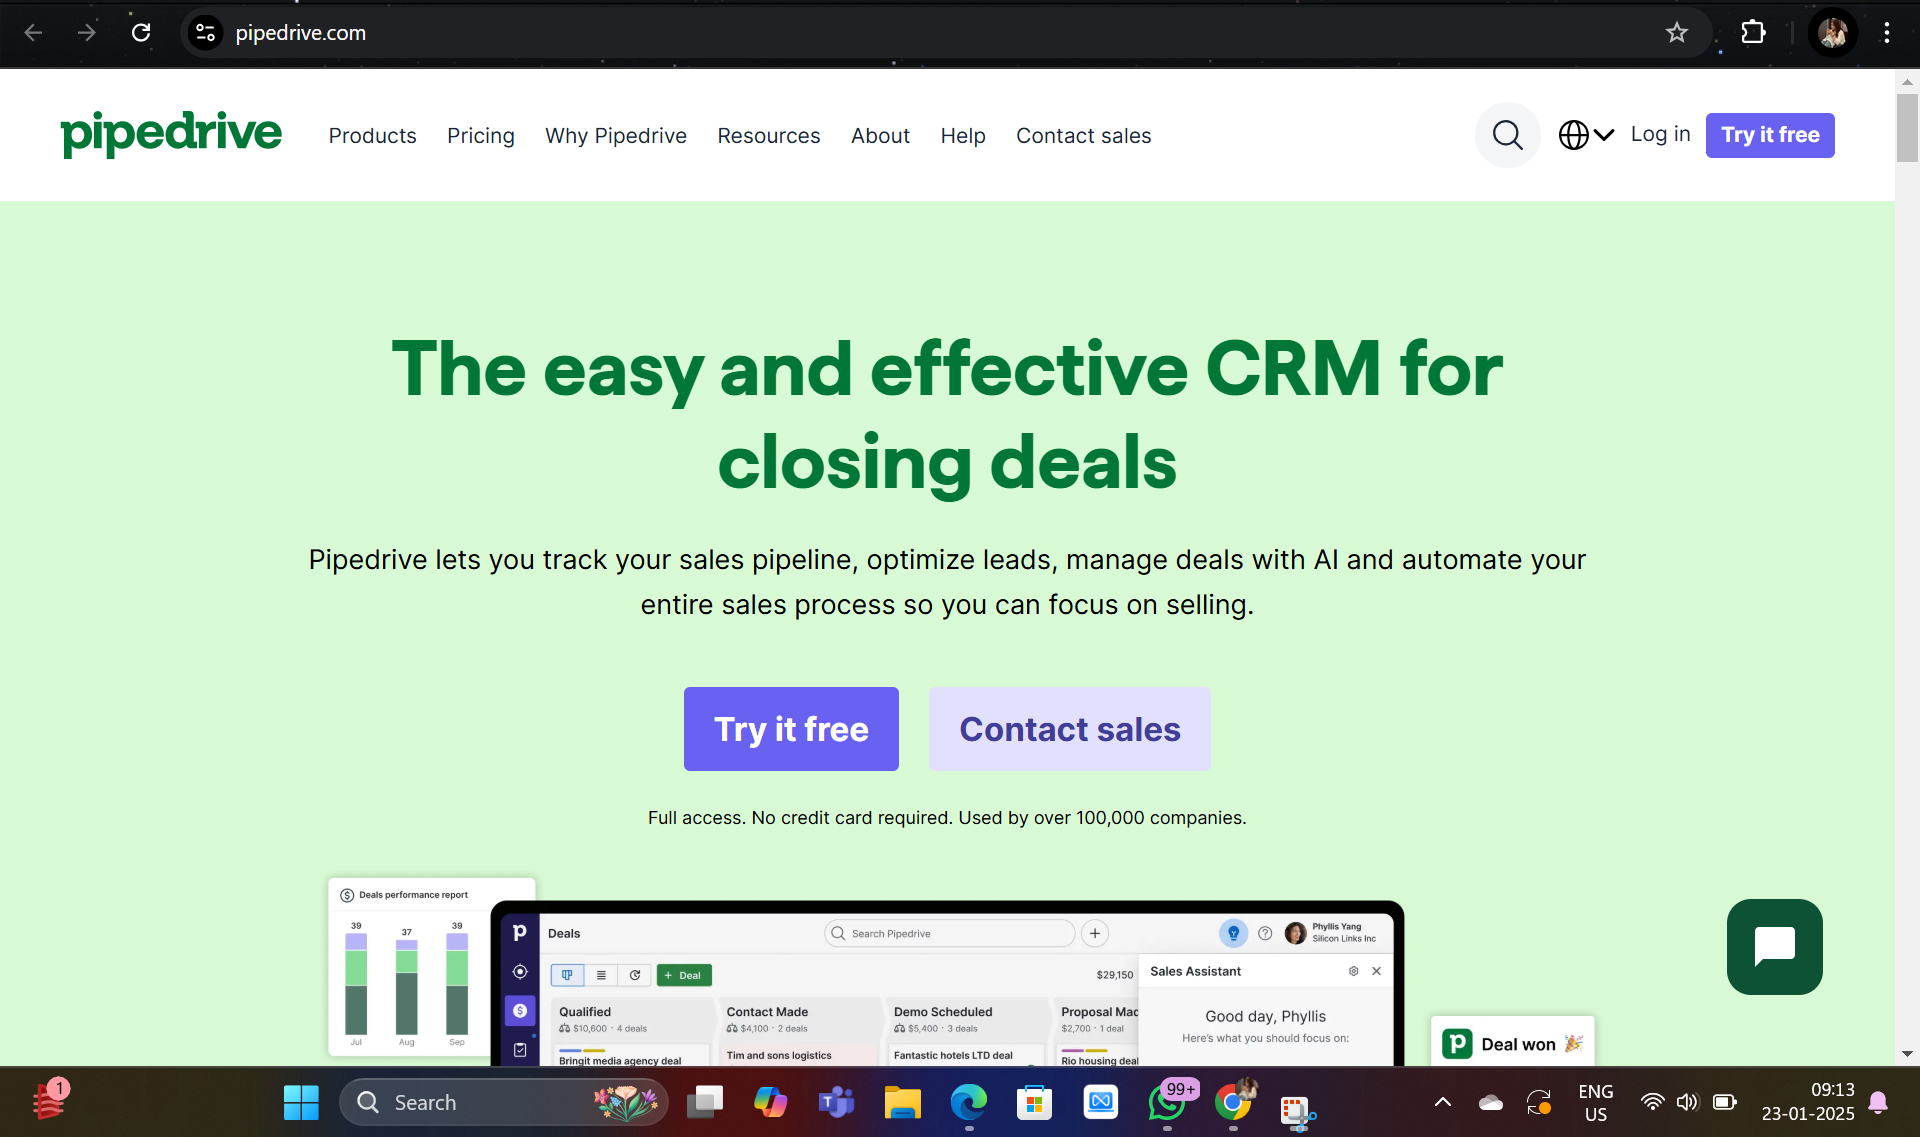Open the Chrome three-dot menu
The width and height of the screenshot is (1920, 1137).
point(1886,33)
